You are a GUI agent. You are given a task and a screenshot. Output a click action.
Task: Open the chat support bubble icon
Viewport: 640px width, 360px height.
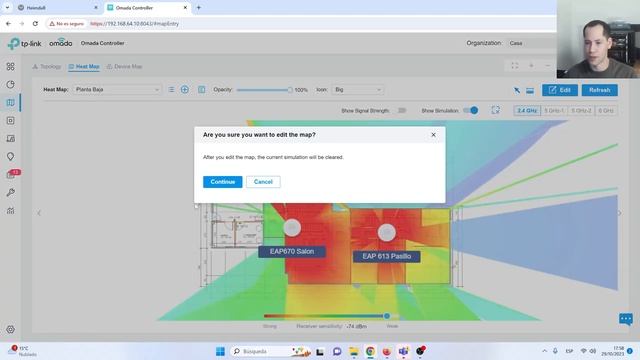click(x=626, y=319)
